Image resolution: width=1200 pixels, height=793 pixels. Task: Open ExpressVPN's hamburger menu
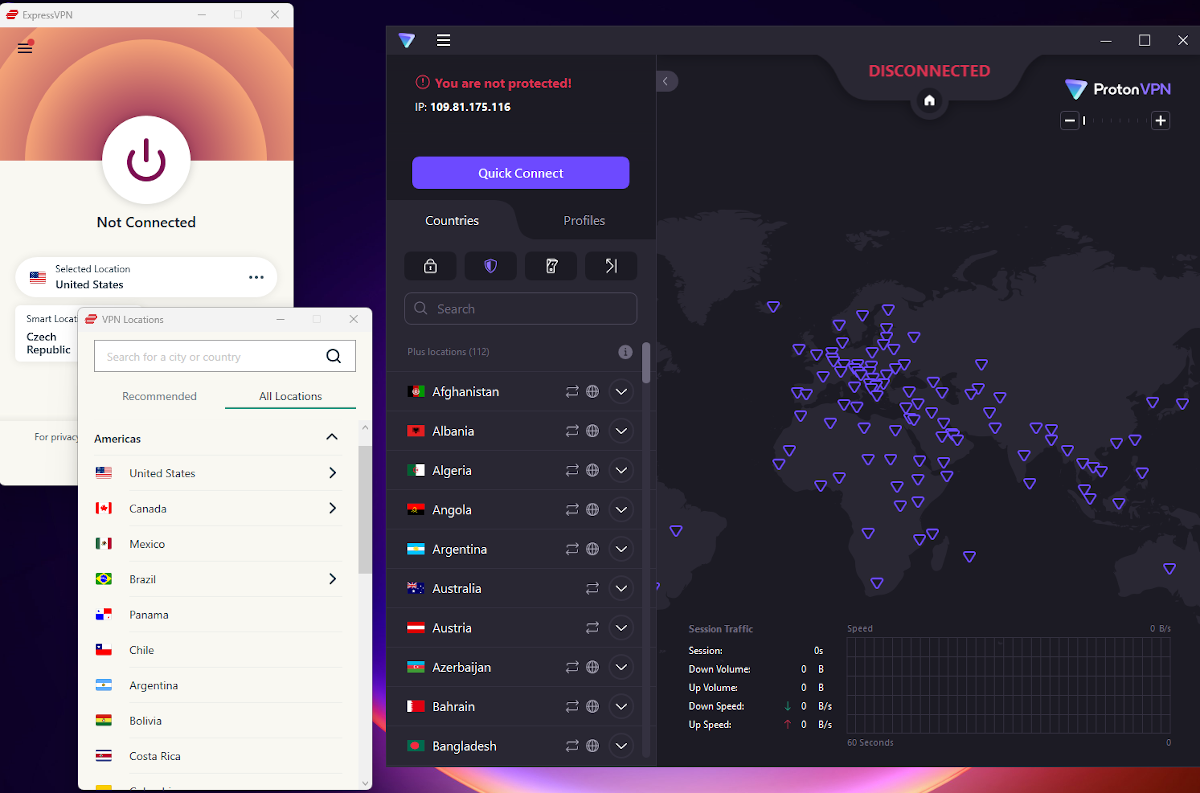coord(24,47)
